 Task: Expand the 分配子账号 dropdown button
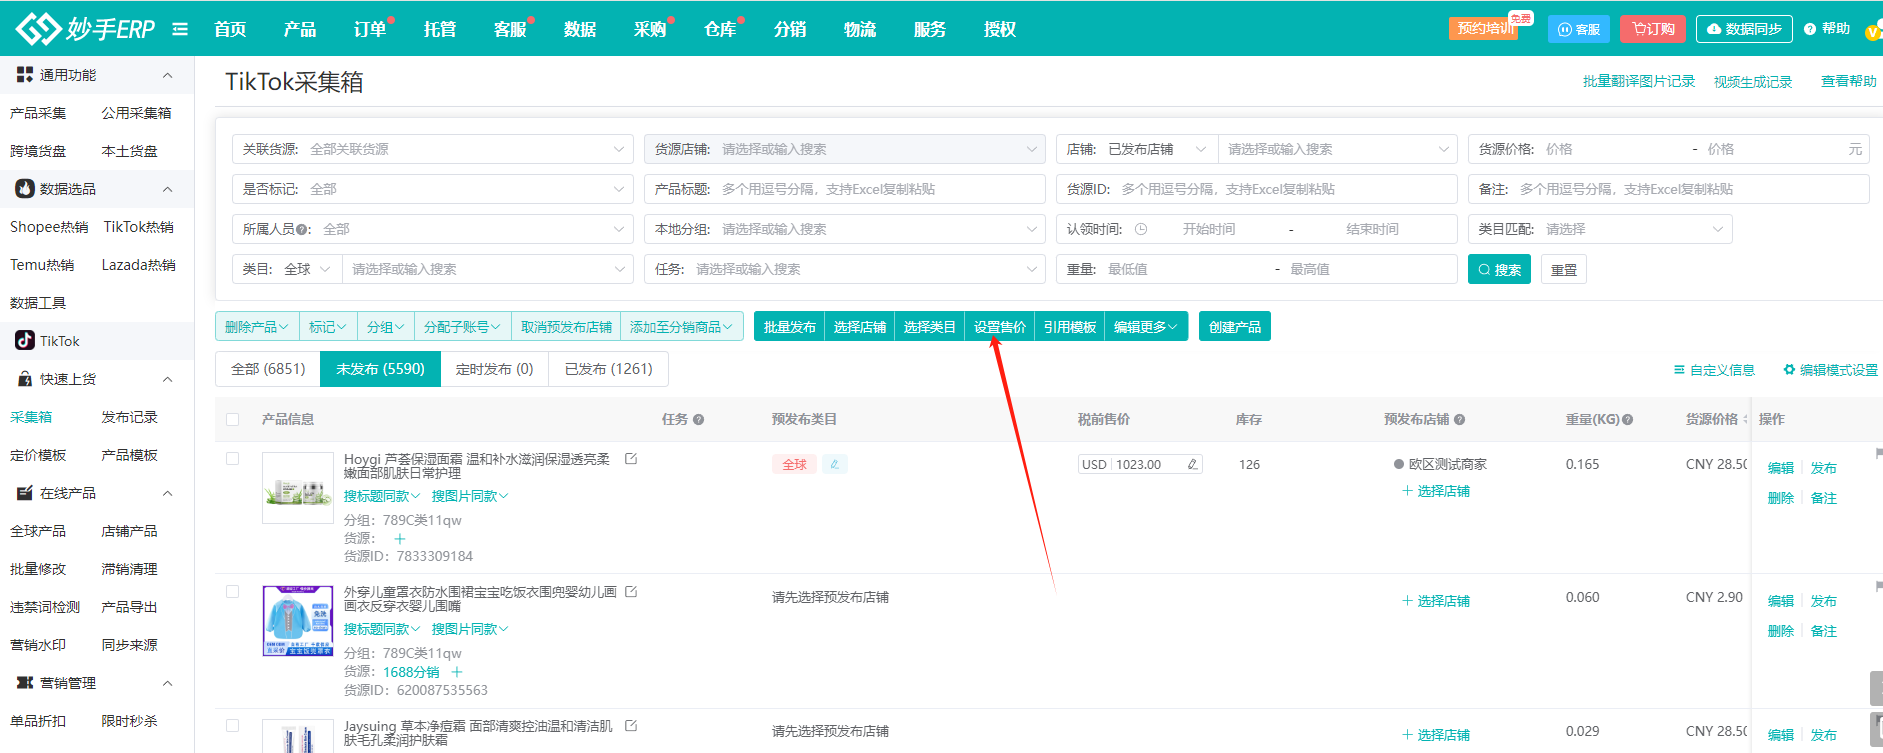pyautogui.click(x=462, y=327)
